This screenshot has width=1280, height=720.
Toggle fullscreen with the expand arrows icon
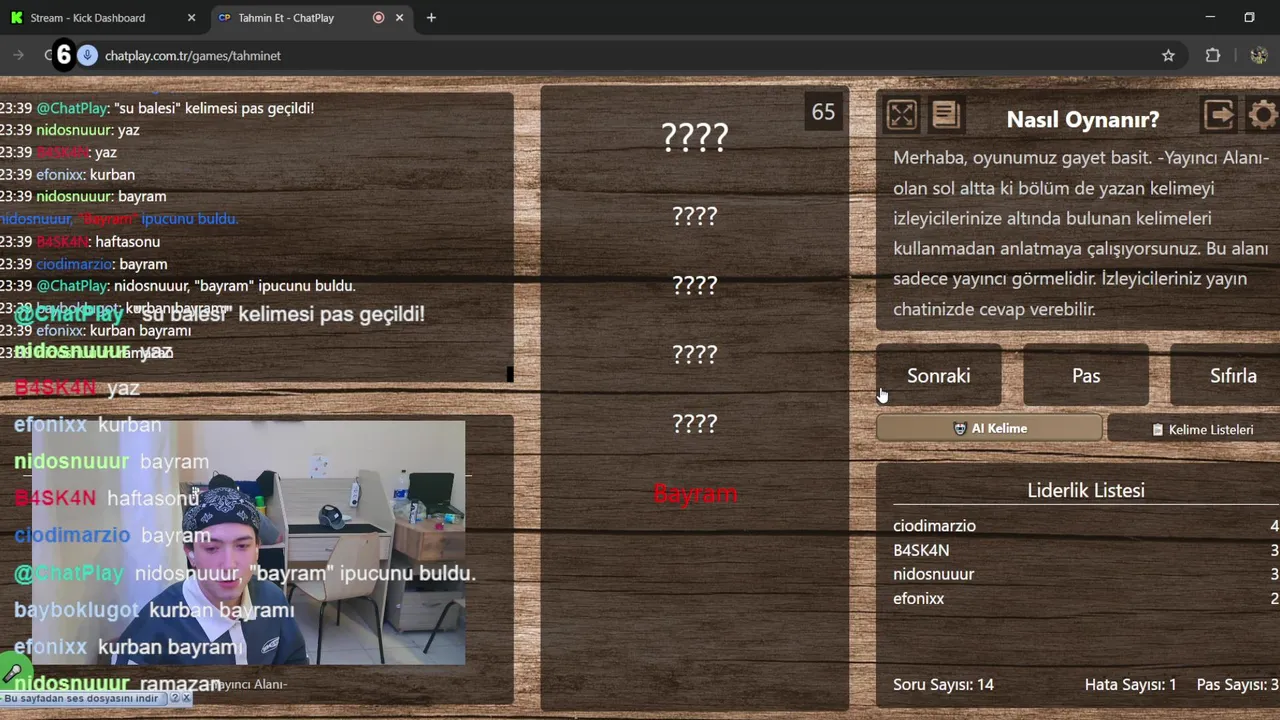tap(901, 116)
